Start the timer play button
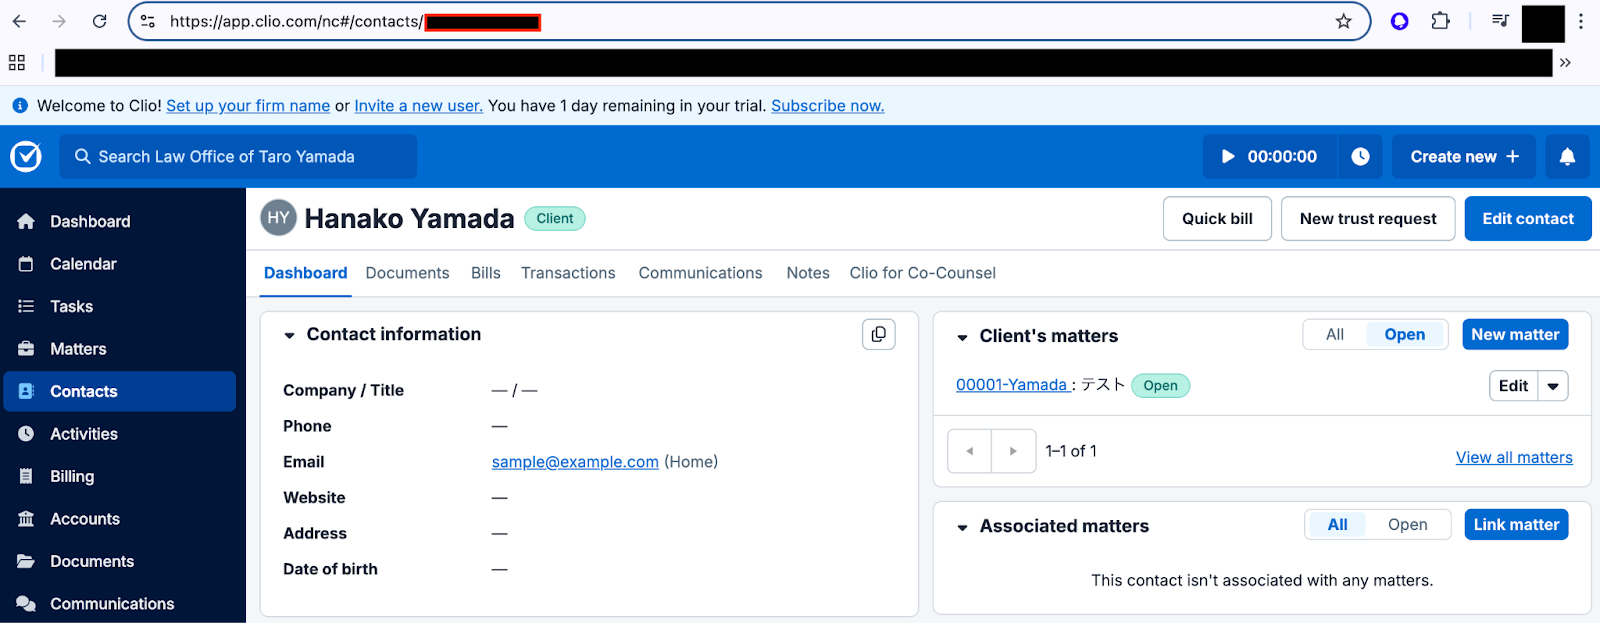 pos(1229,157)
